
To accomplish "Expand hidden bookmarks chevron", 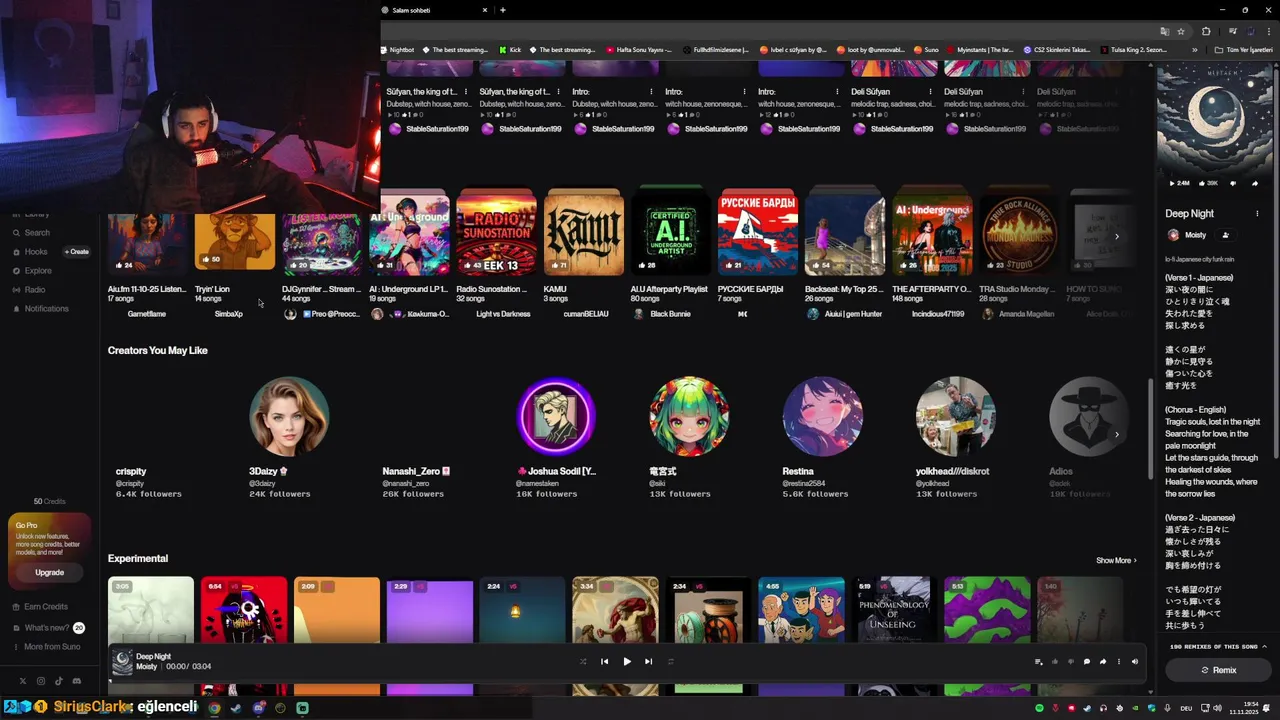I will [1194, 49].
